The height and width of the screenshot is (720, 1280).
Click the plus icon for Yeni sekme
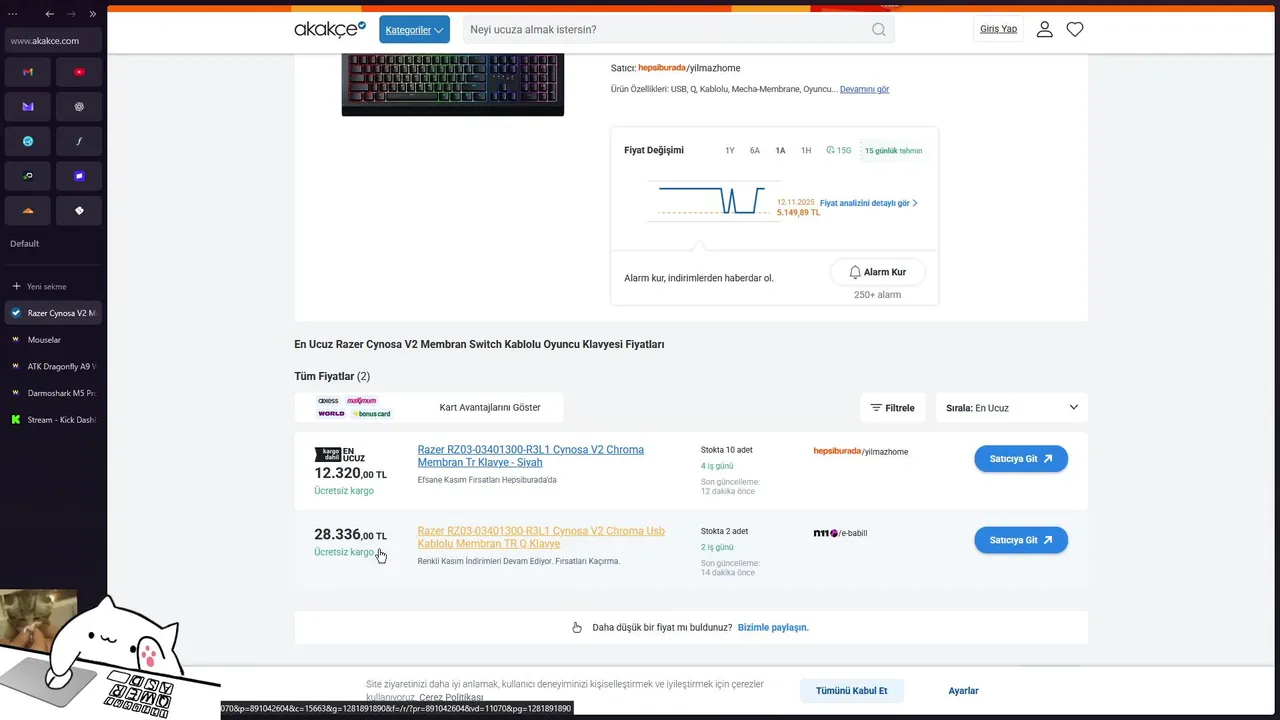(x=16, y=286)
